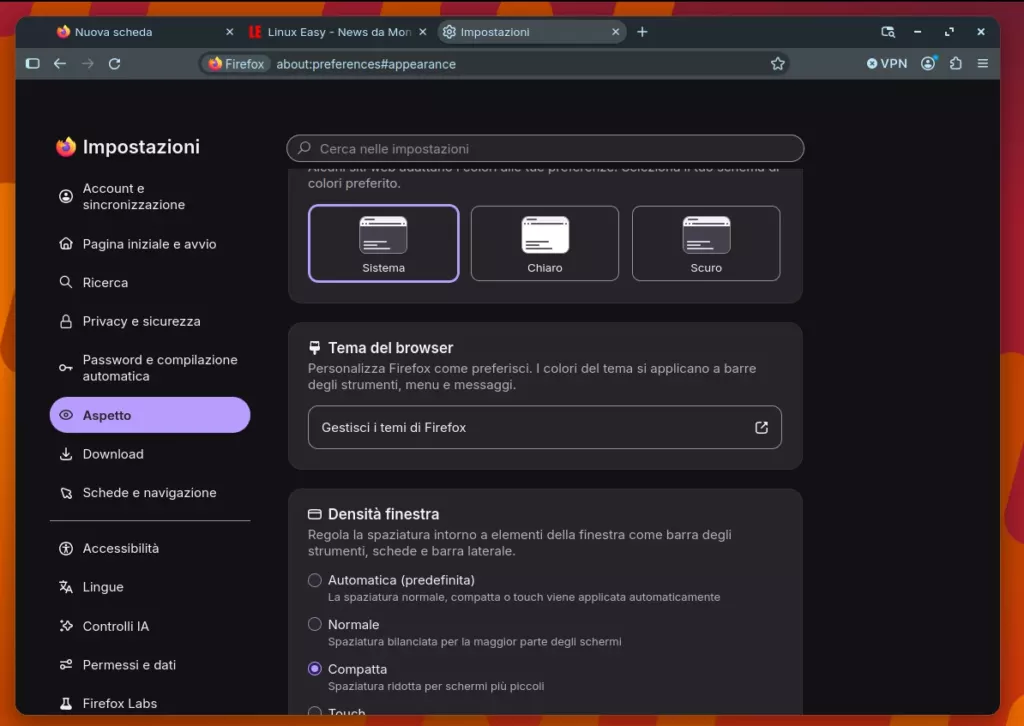Choose the Chiaro color scheme card
Viewport: 1024px width, 726px height.
(x=545, y=244)
